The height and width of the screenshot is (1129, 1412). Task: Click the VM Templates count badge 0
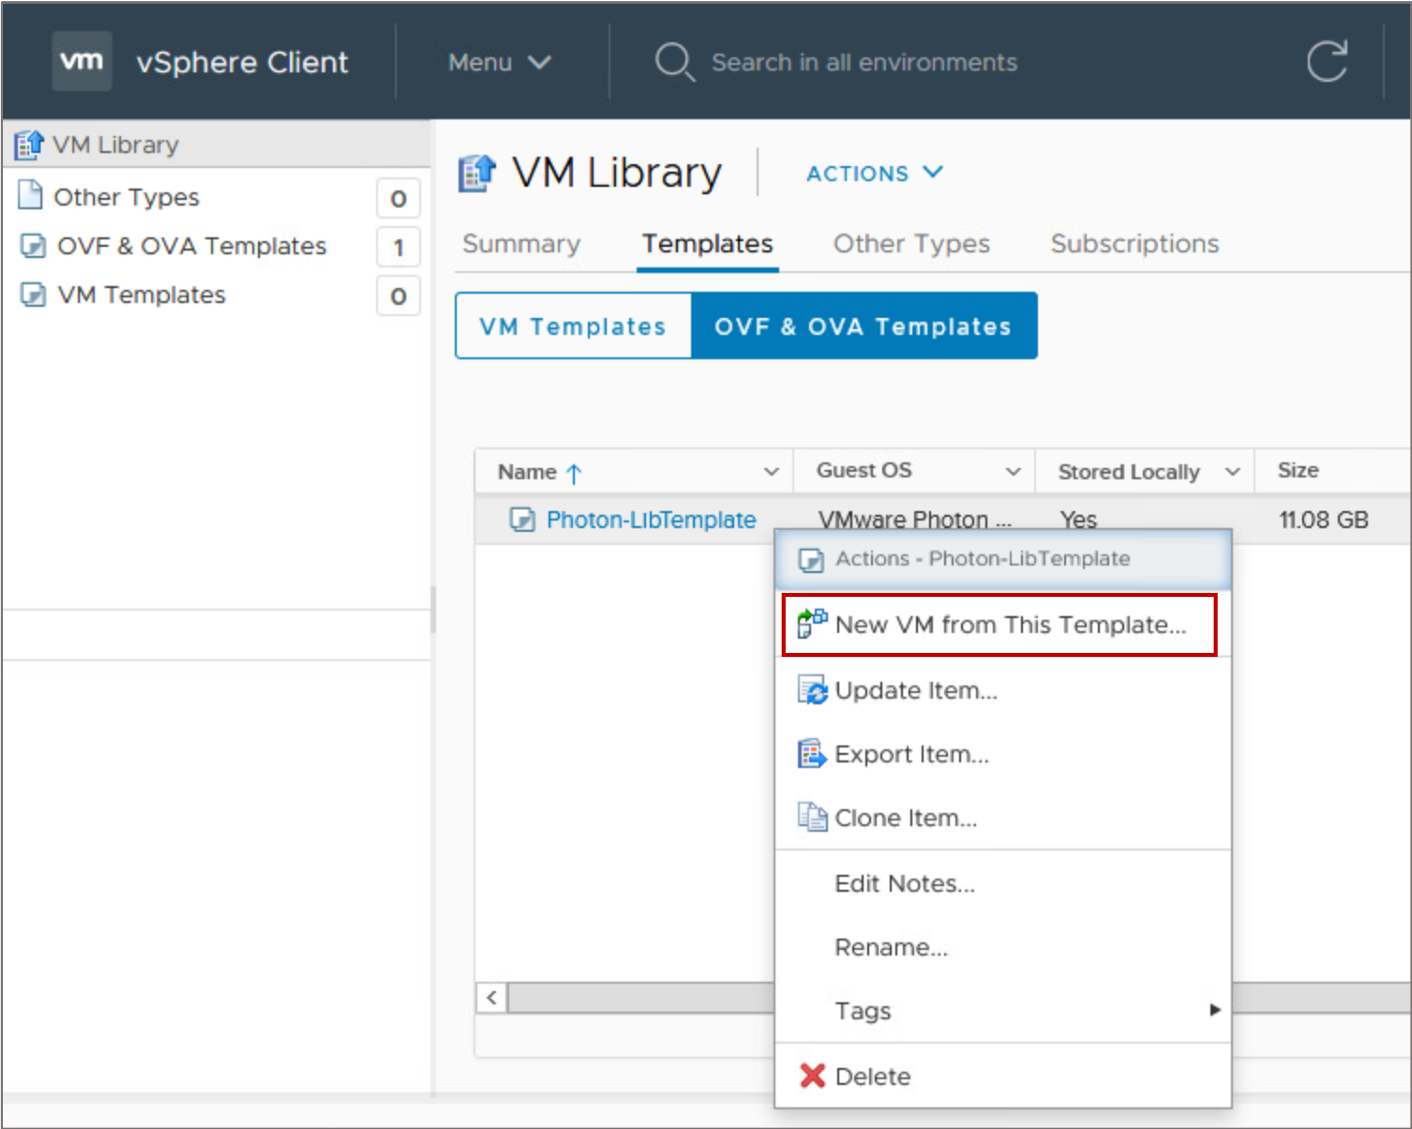398,296
